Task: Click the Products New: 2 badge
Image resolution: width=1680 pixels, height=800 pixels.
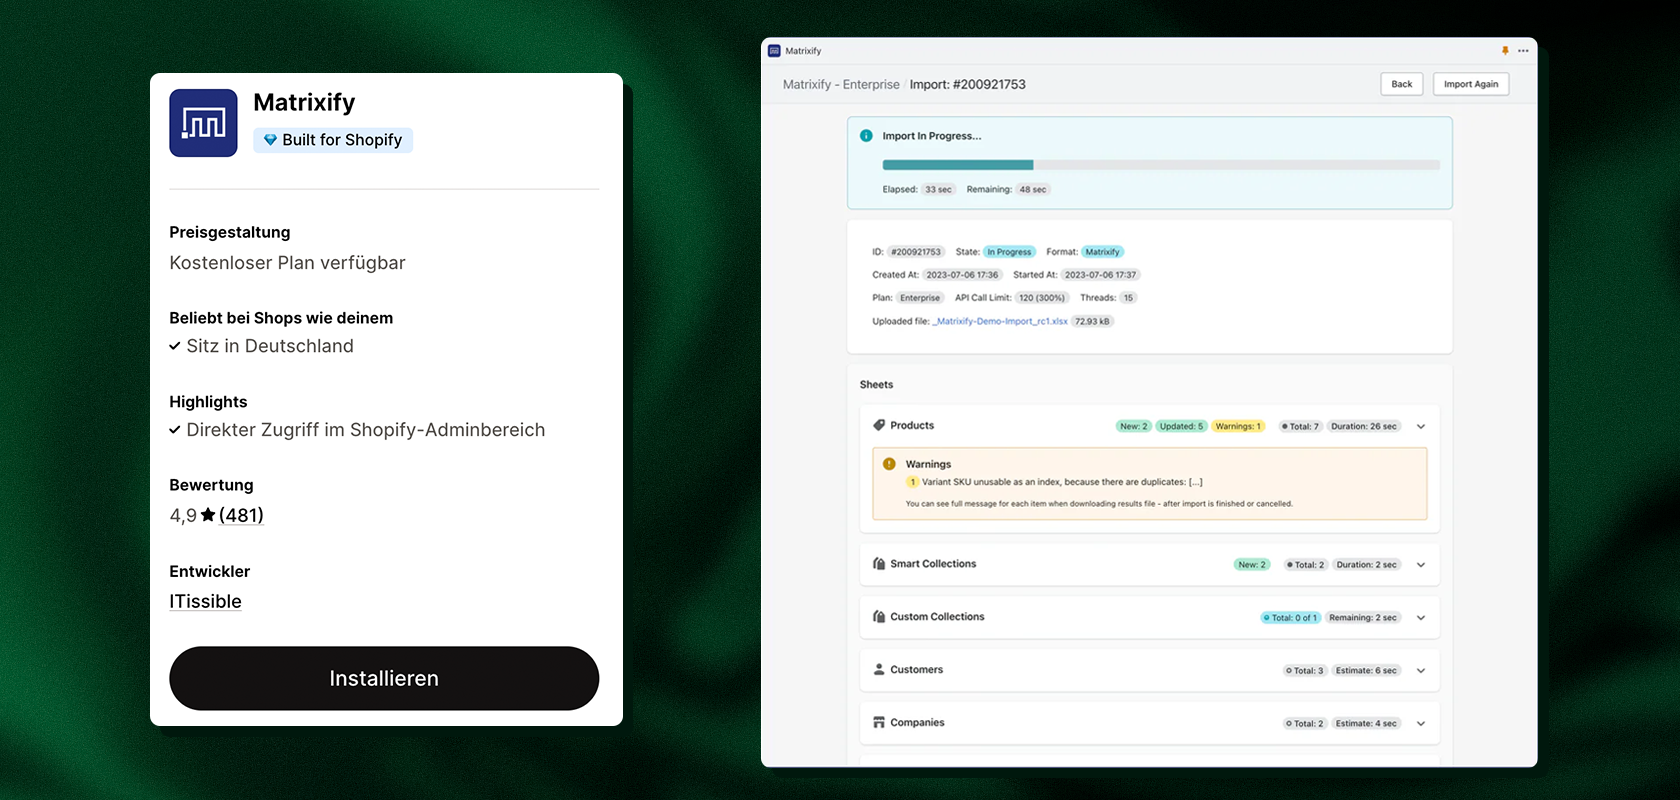Action: [1133, 426]
